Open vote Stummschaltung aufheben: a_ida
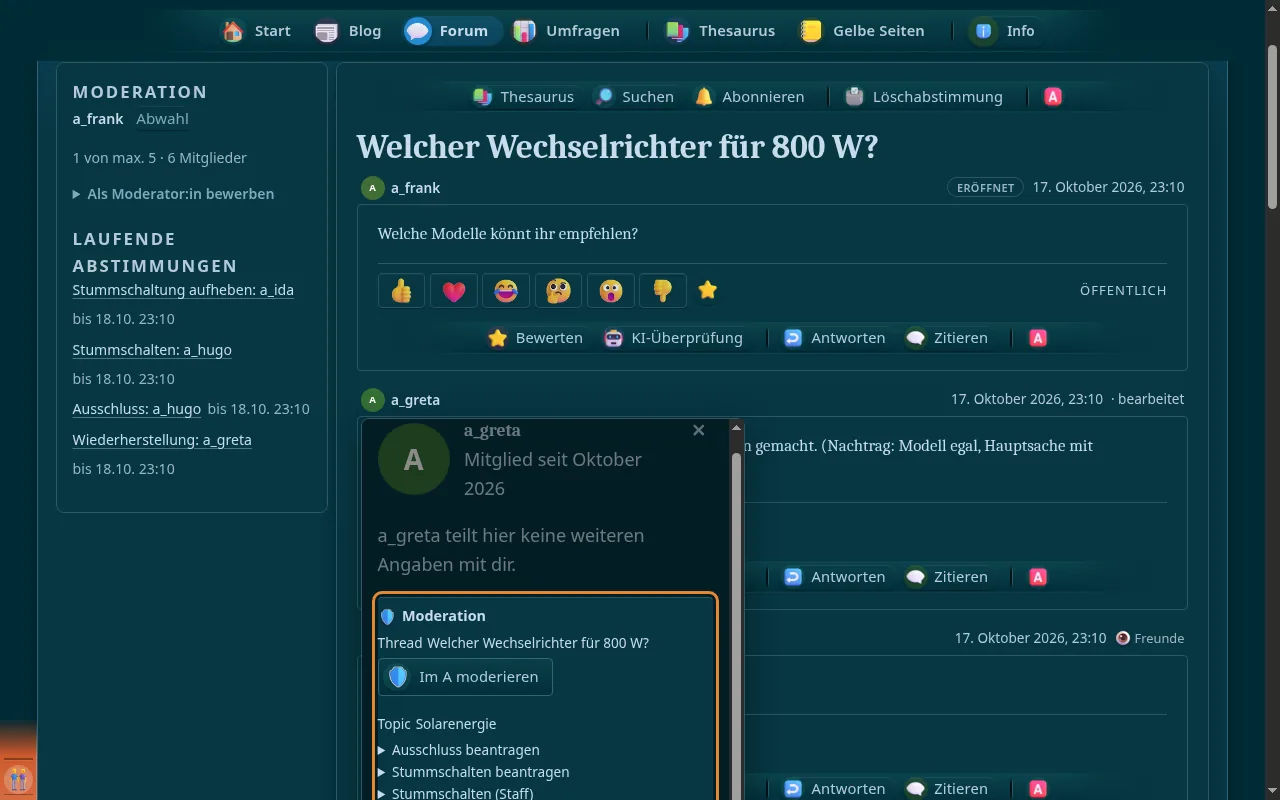This screenshot has height=800, width=1280. click(x=183, y=290)
